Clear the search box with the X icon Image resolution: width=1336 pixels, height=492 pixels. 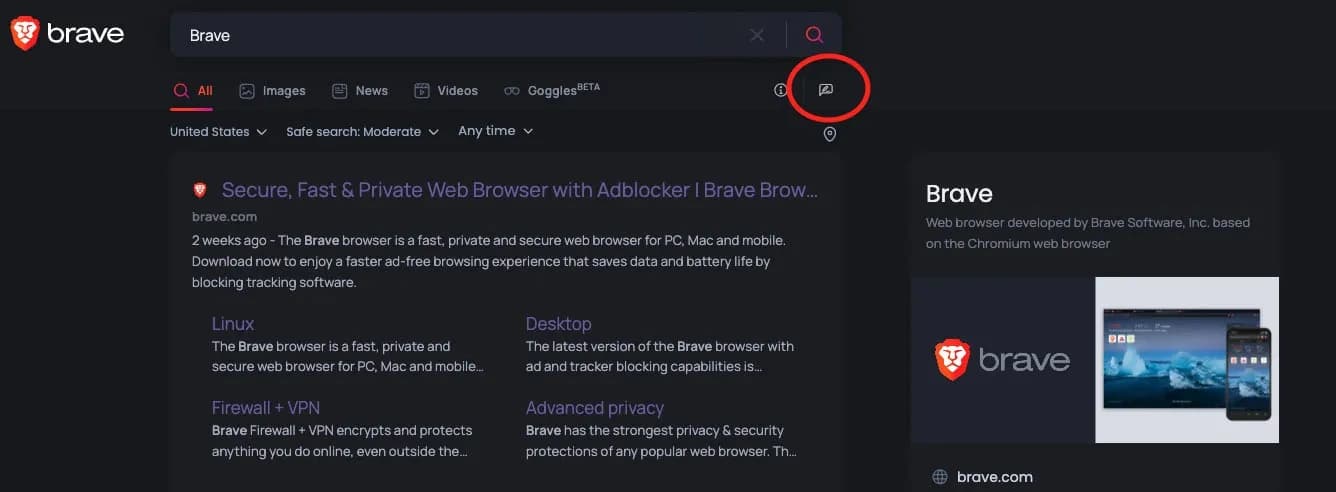coord(757,35)
